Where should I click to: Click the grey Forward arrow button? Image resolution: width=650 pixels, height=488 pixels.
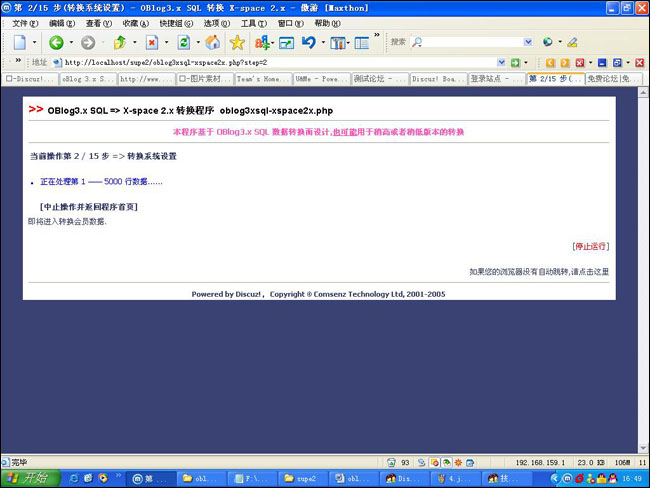tap(88, 42)
